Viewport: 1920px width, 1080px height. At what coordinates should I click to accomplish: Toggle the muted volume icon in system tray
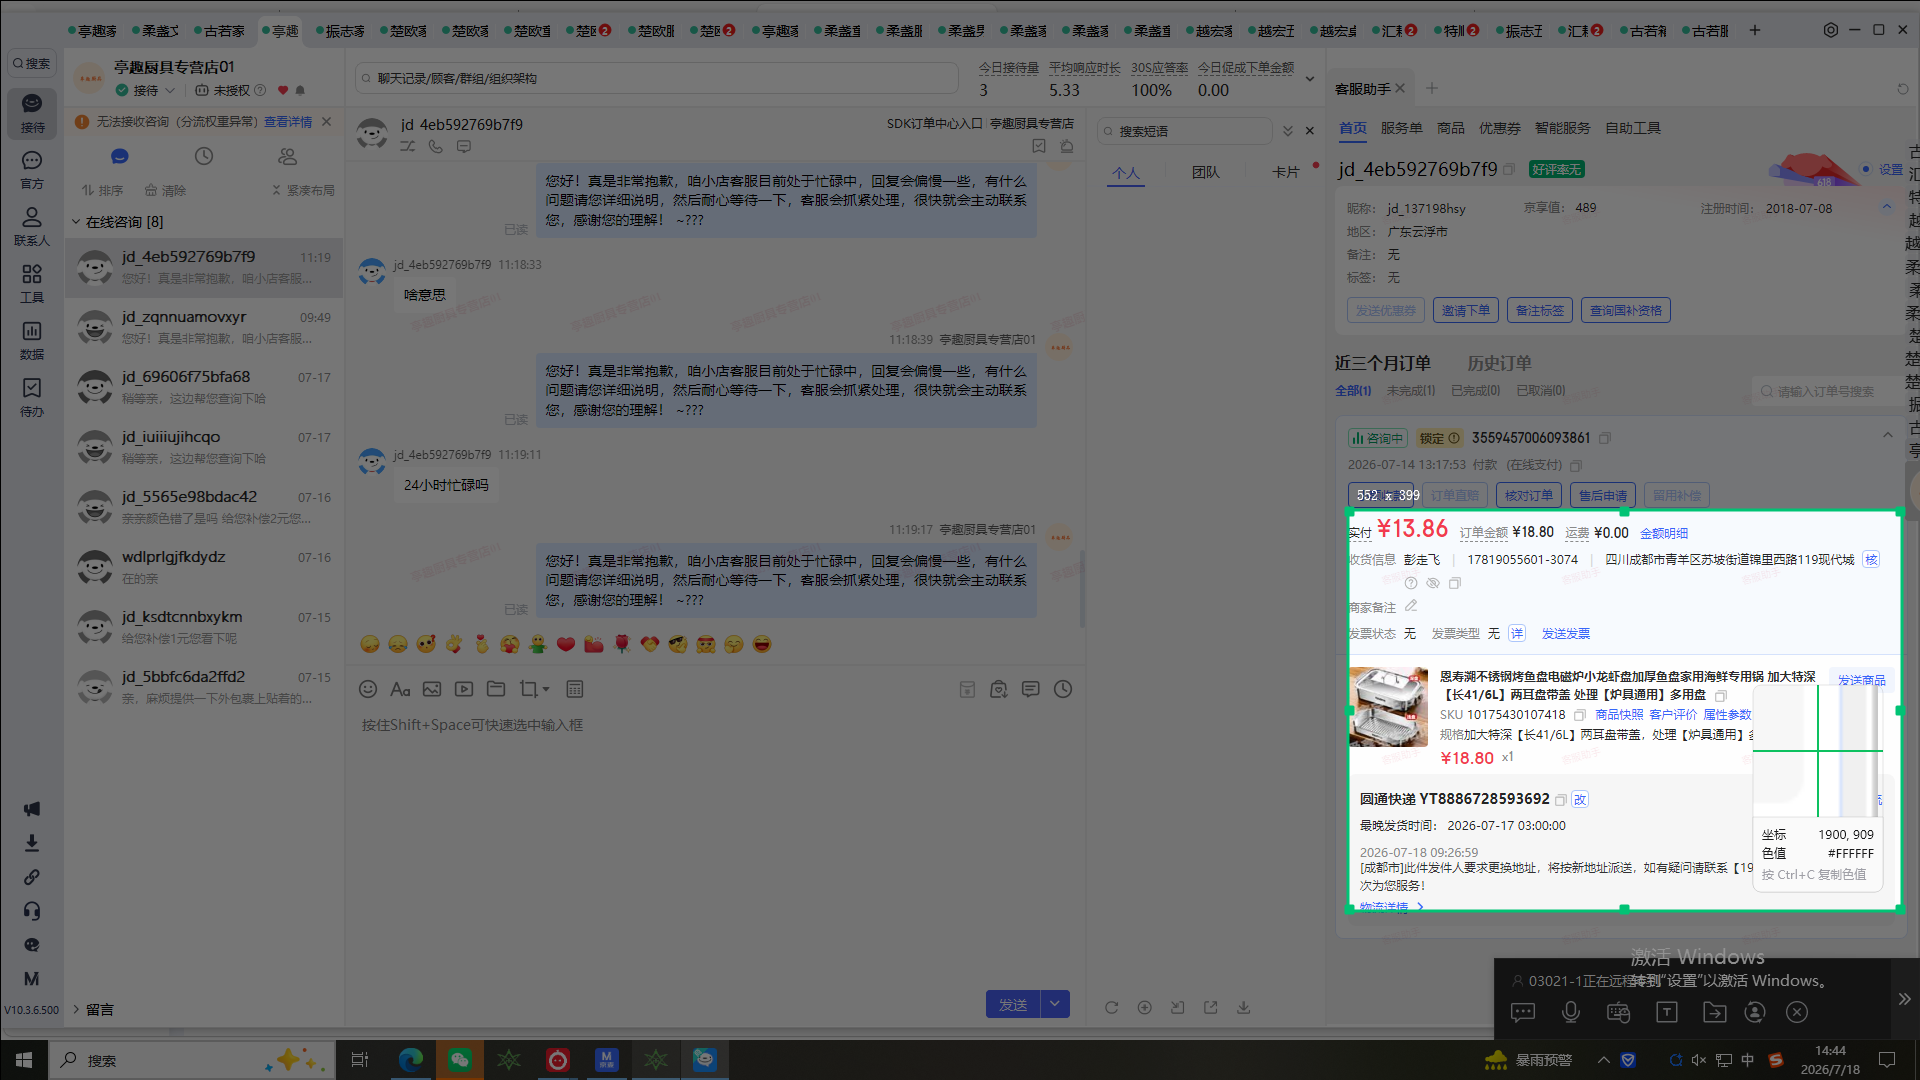1699,1060
